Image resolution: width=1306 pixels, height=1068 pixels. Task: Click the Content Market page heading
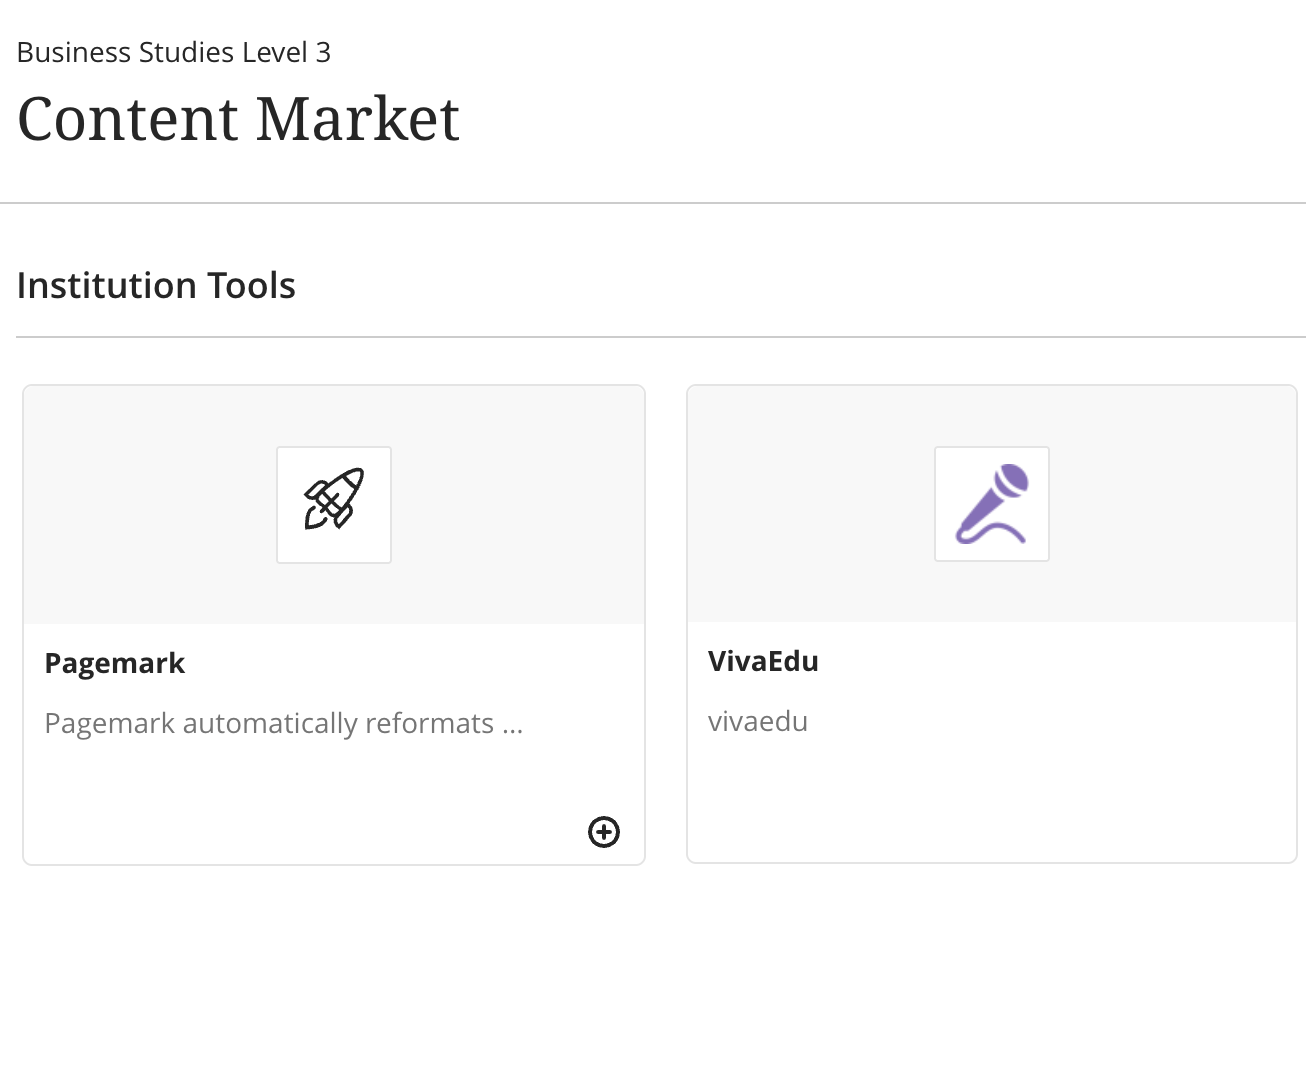pyautogui.click(x=238, y=119)
